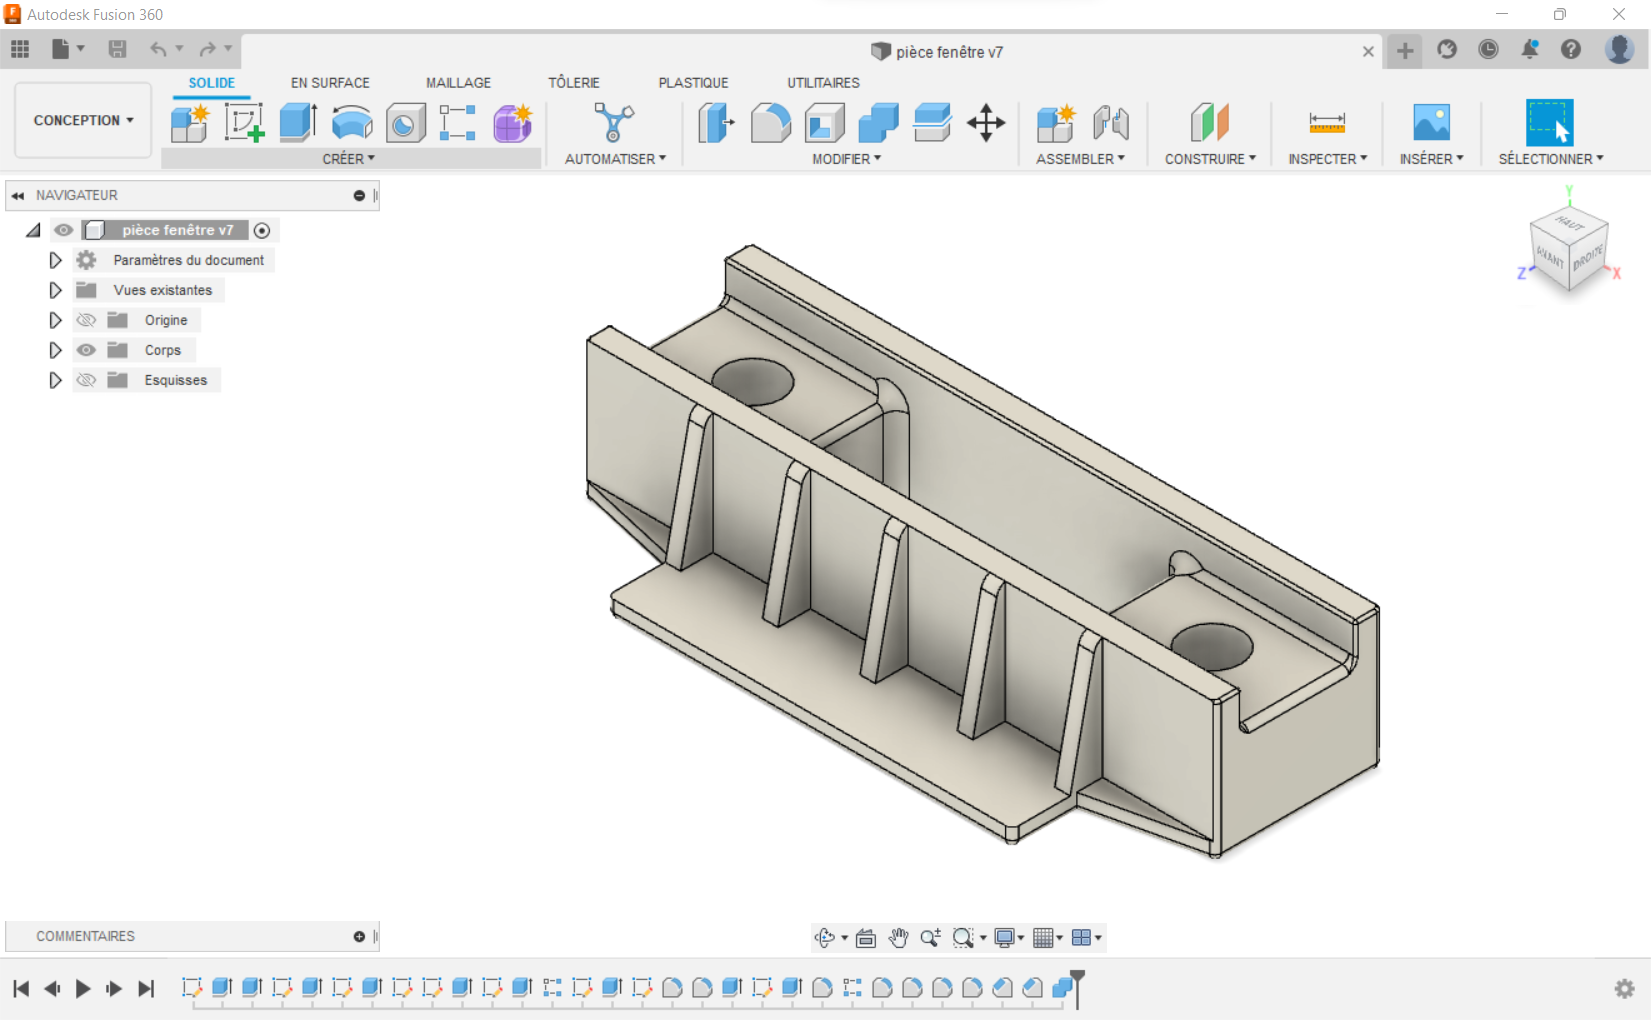
Task: Select the Extrude tool
Action: (297, 122)
